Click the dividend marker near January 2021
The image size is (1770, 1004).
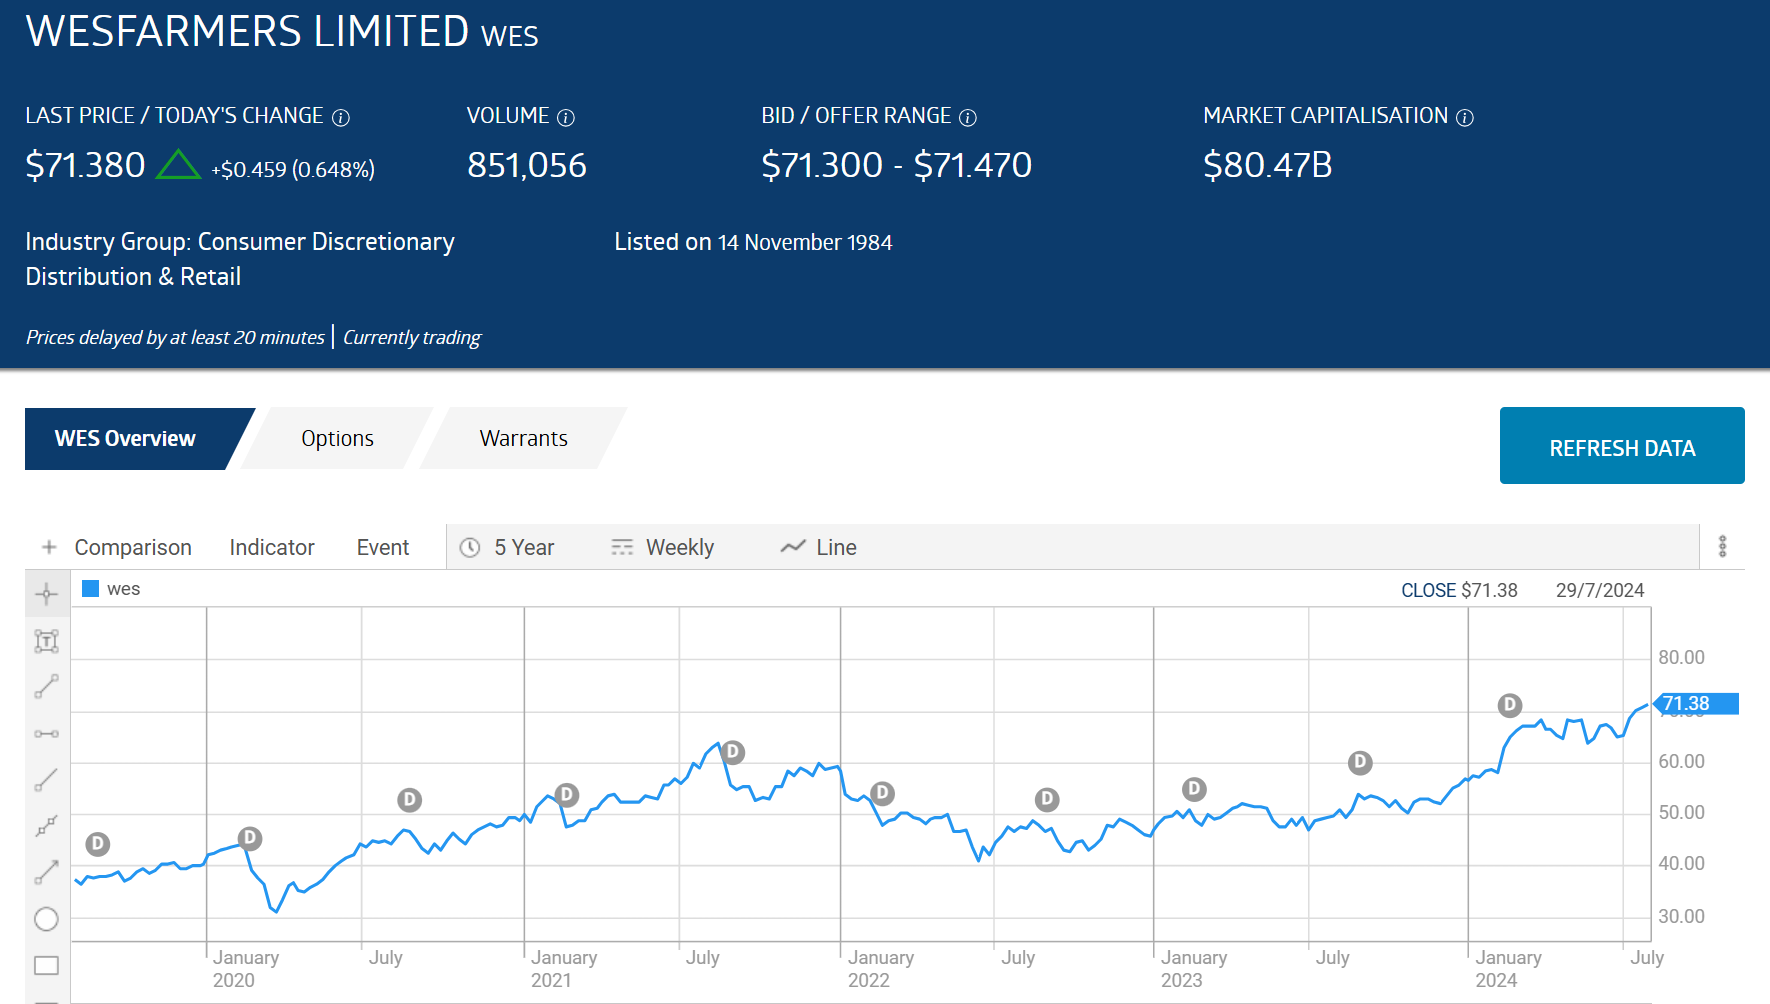[567, 795]
